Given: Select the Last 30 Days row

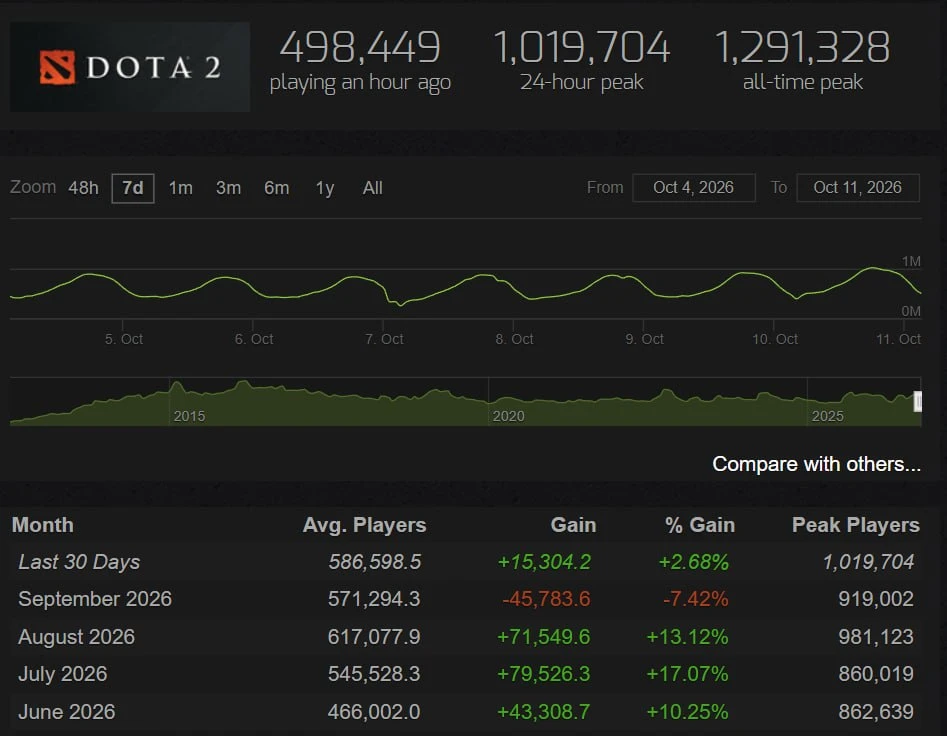Looking at the screenshot, I should point(466,562).
